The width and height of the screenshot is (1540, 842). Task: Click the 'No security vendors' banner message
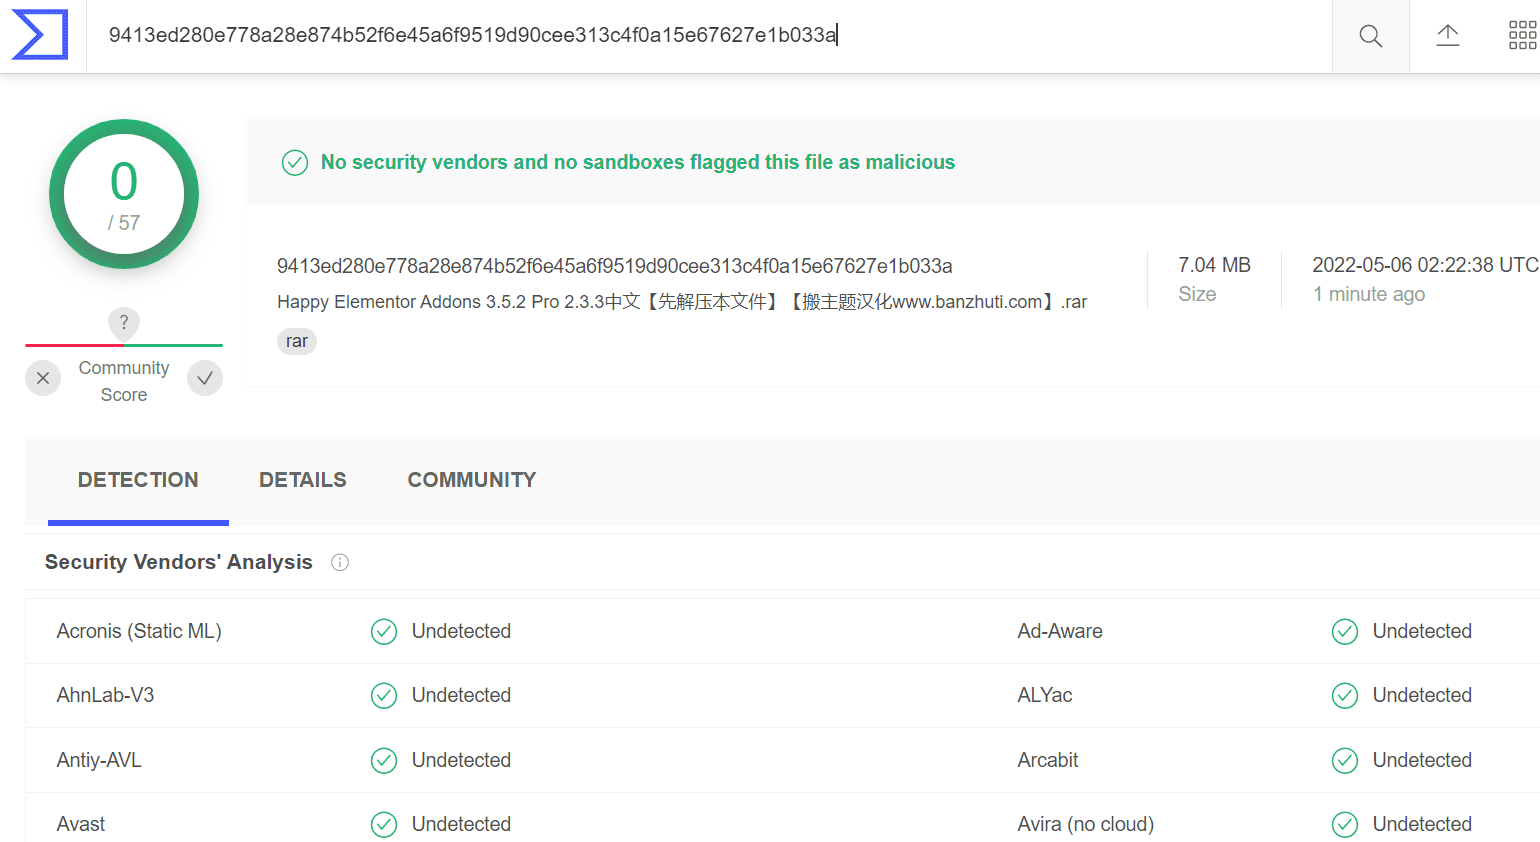point(638,162)
